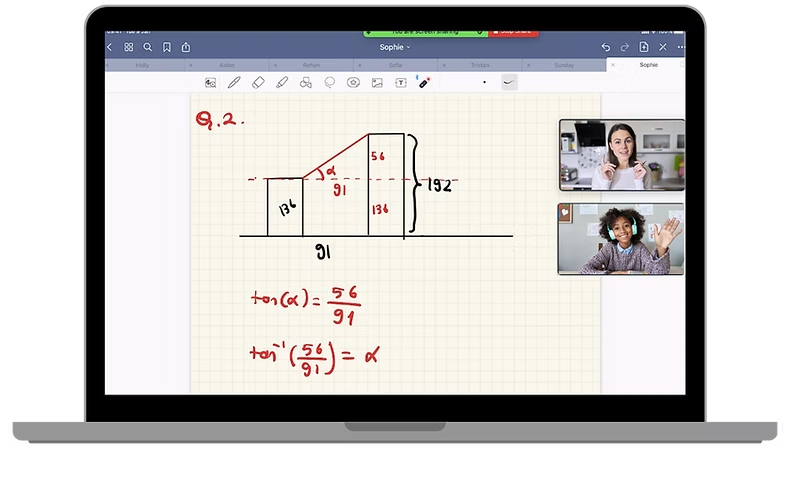This screenshot has height=503, width=790.
Task: Click the tutor's video thumbnail
Action: pos(622,155)
